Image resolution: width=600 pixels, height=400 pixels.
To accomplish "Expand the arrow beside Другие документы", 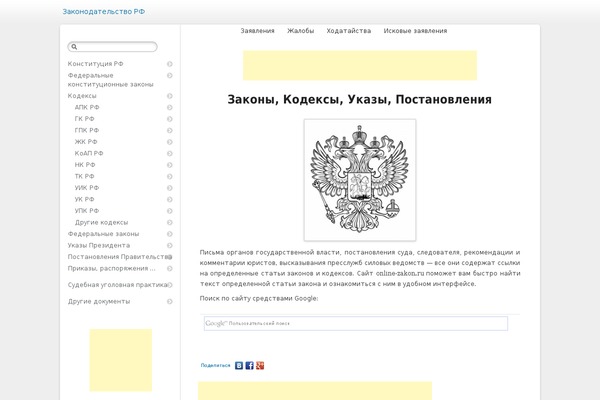I will [170, 302].
